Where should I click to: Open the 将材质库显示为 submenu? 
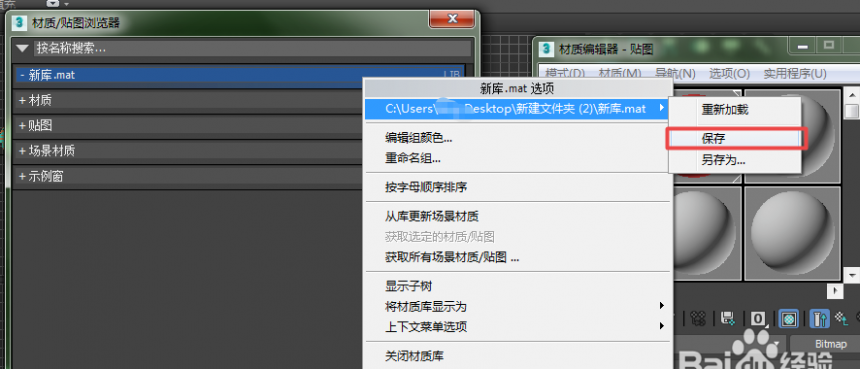[518, 306]
